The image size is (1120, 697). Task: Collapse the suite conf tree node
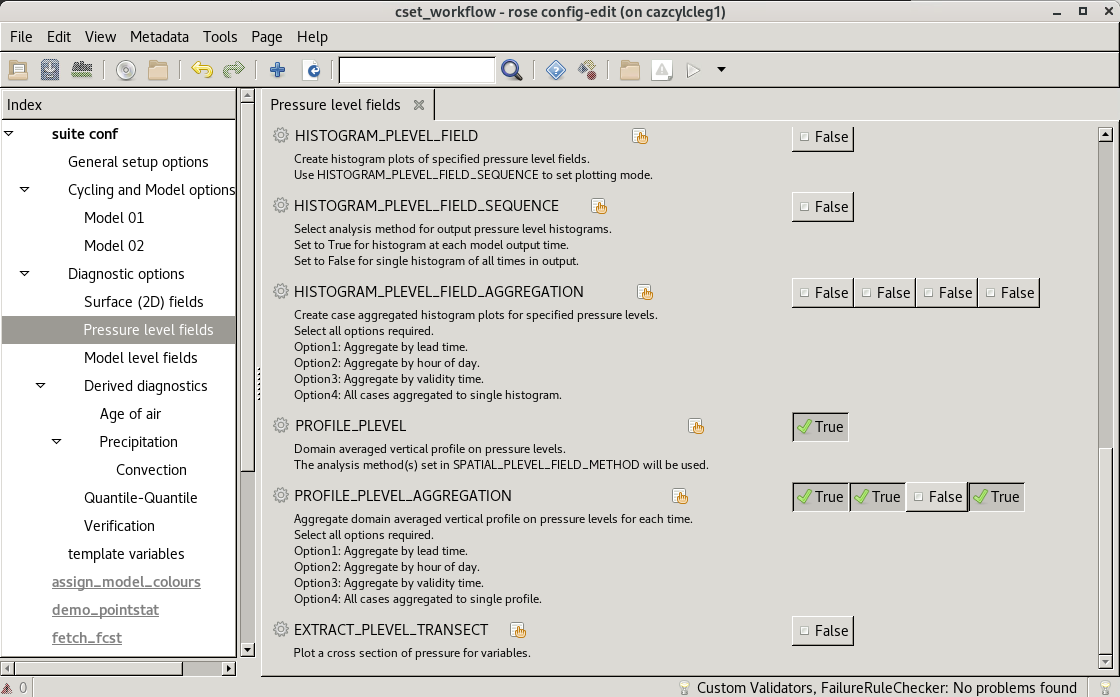(9, 134)
